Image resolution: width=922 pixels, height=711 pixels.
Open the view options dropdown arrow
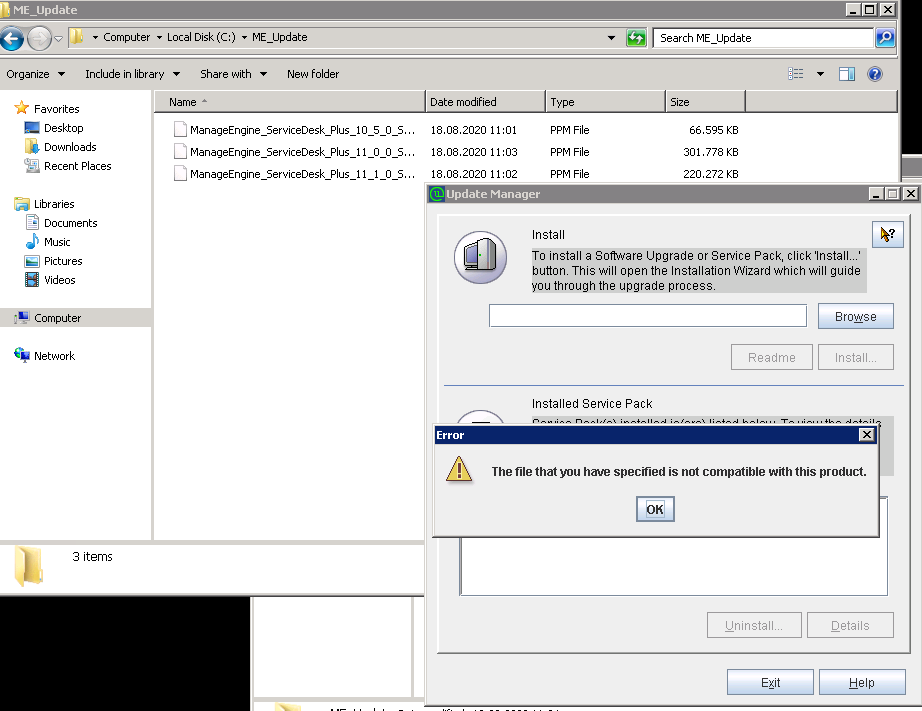(820, 74)
